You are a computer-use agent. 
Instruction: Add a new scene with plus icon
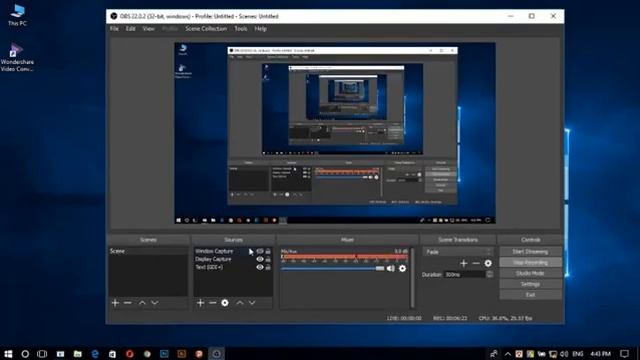point(115,303)
